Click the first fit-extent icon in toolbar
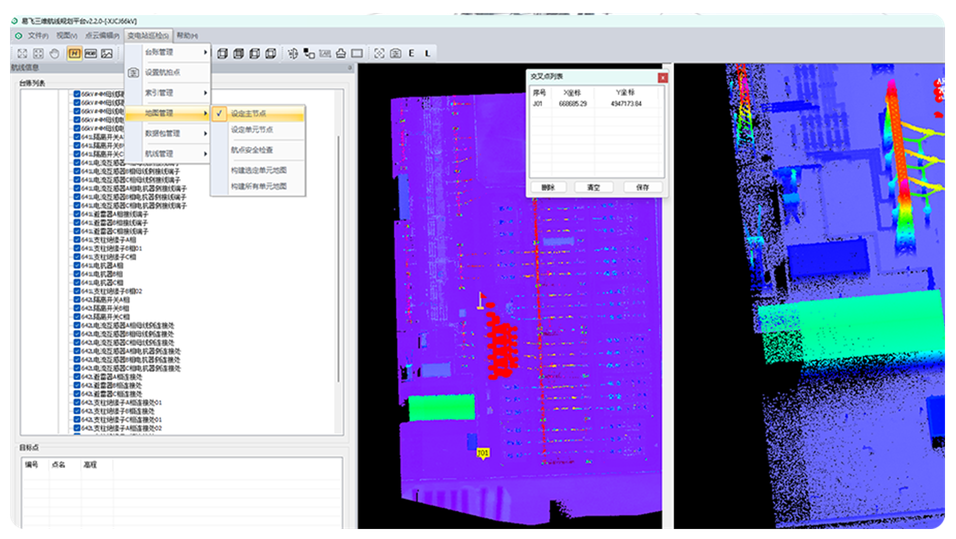The height and width of the screenshot is (539, 956). click(x=21, y=53)
